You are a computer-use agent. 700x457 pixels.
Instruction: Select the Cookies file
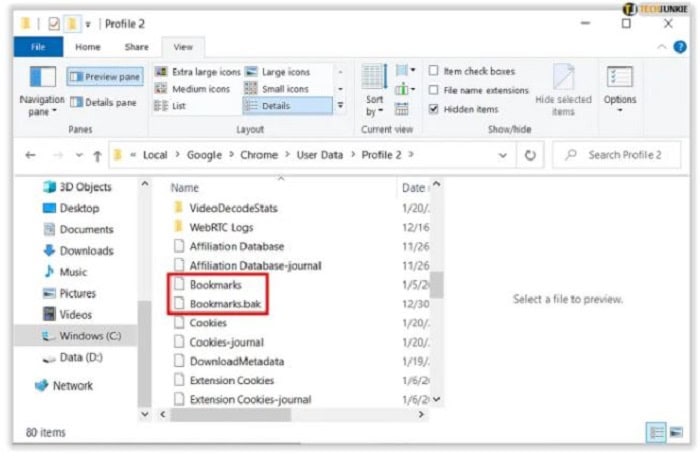200,323
